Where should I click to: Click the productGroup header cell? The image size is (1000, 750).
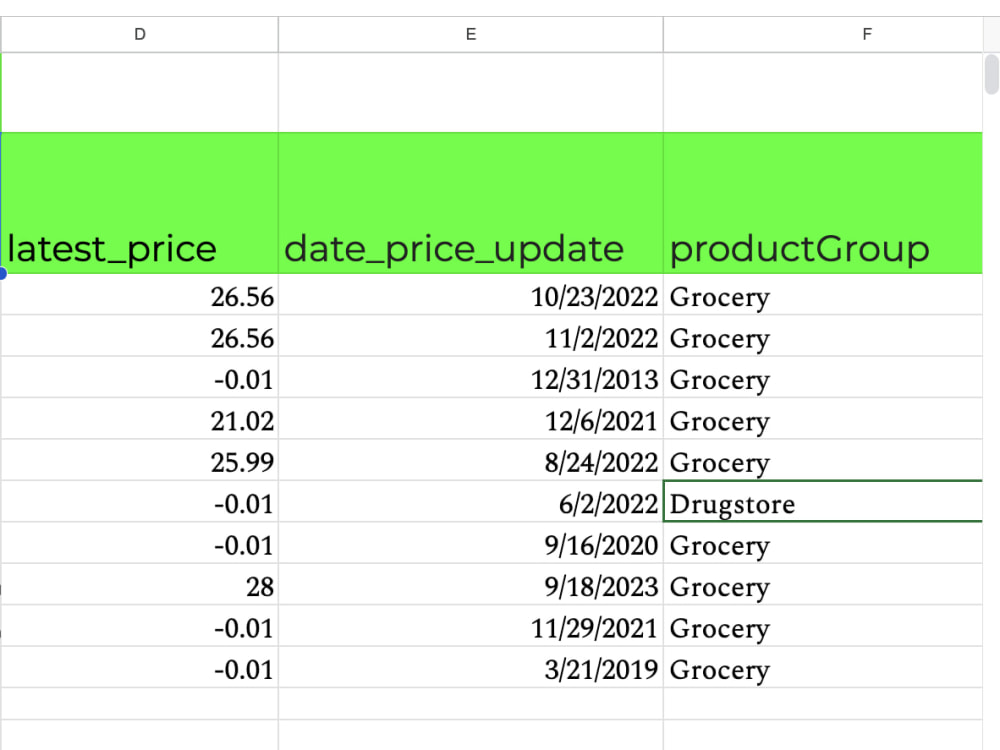(823, 203)
